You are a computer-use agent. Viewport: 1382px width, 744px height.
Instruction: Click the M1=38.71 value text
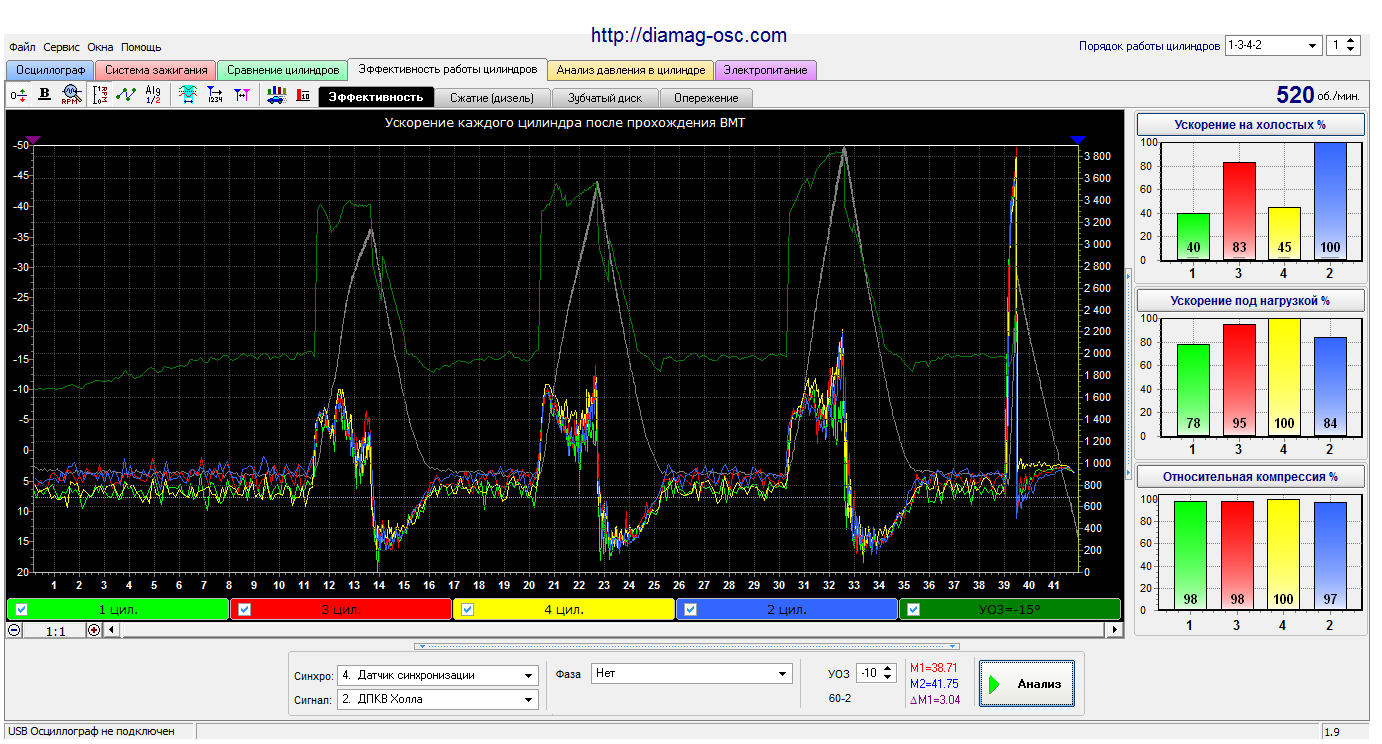tap(934, 667)
